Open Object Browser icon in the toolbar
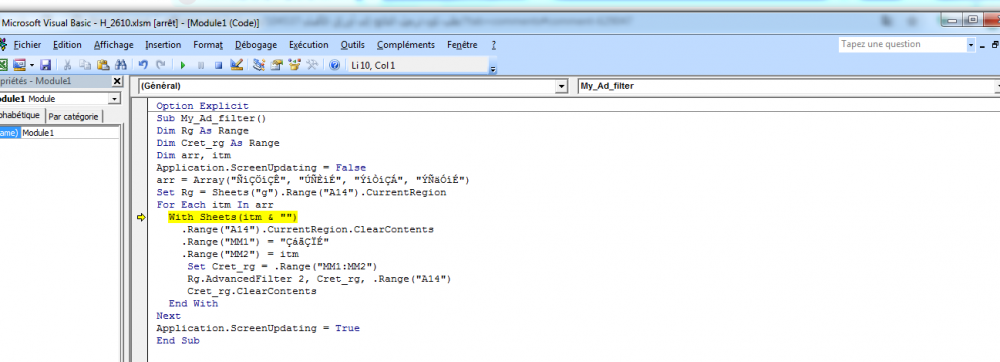The image size is (1000, 362). tap(294, 65)
